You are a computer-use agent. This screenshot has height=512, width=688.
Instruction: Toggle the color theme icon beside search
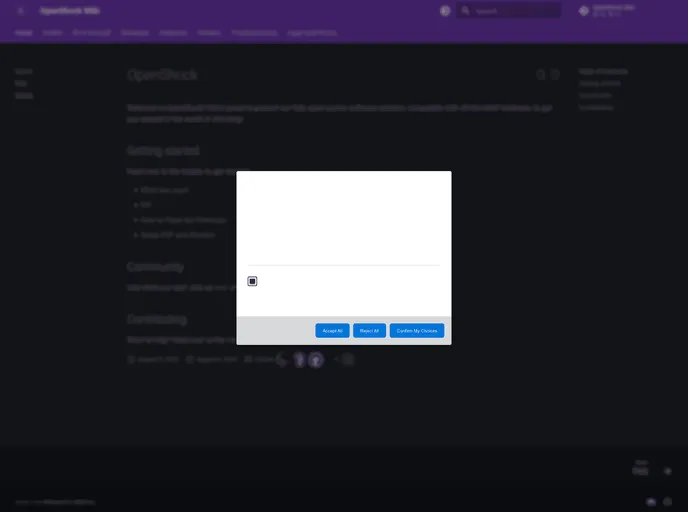[x=445, y=11]
